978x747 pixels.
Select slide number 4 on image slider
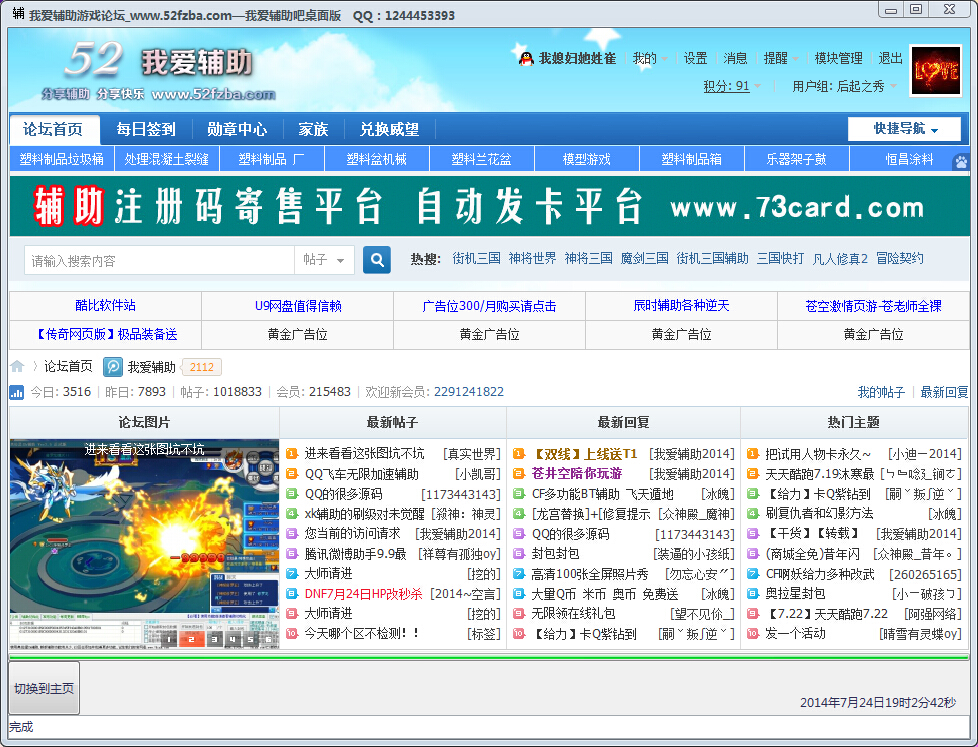(232, 639)
